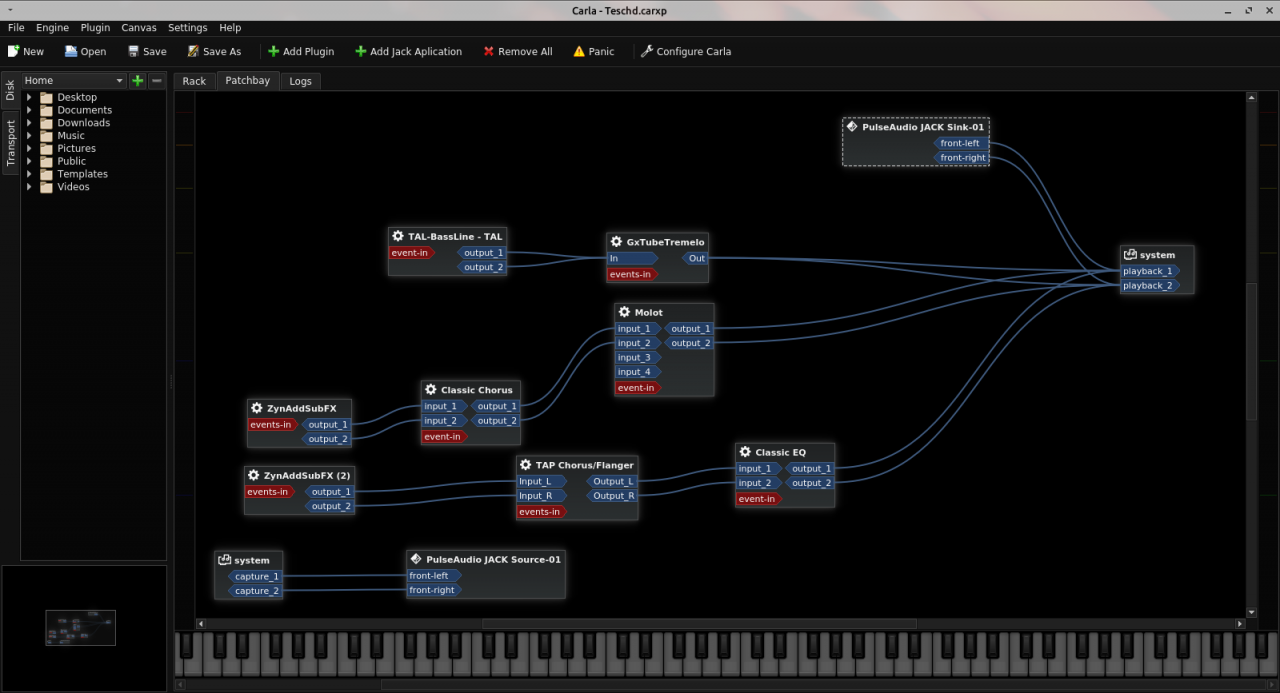Click the capture_1 port on system
The image size is (1280, 693).
coord(256,576)
